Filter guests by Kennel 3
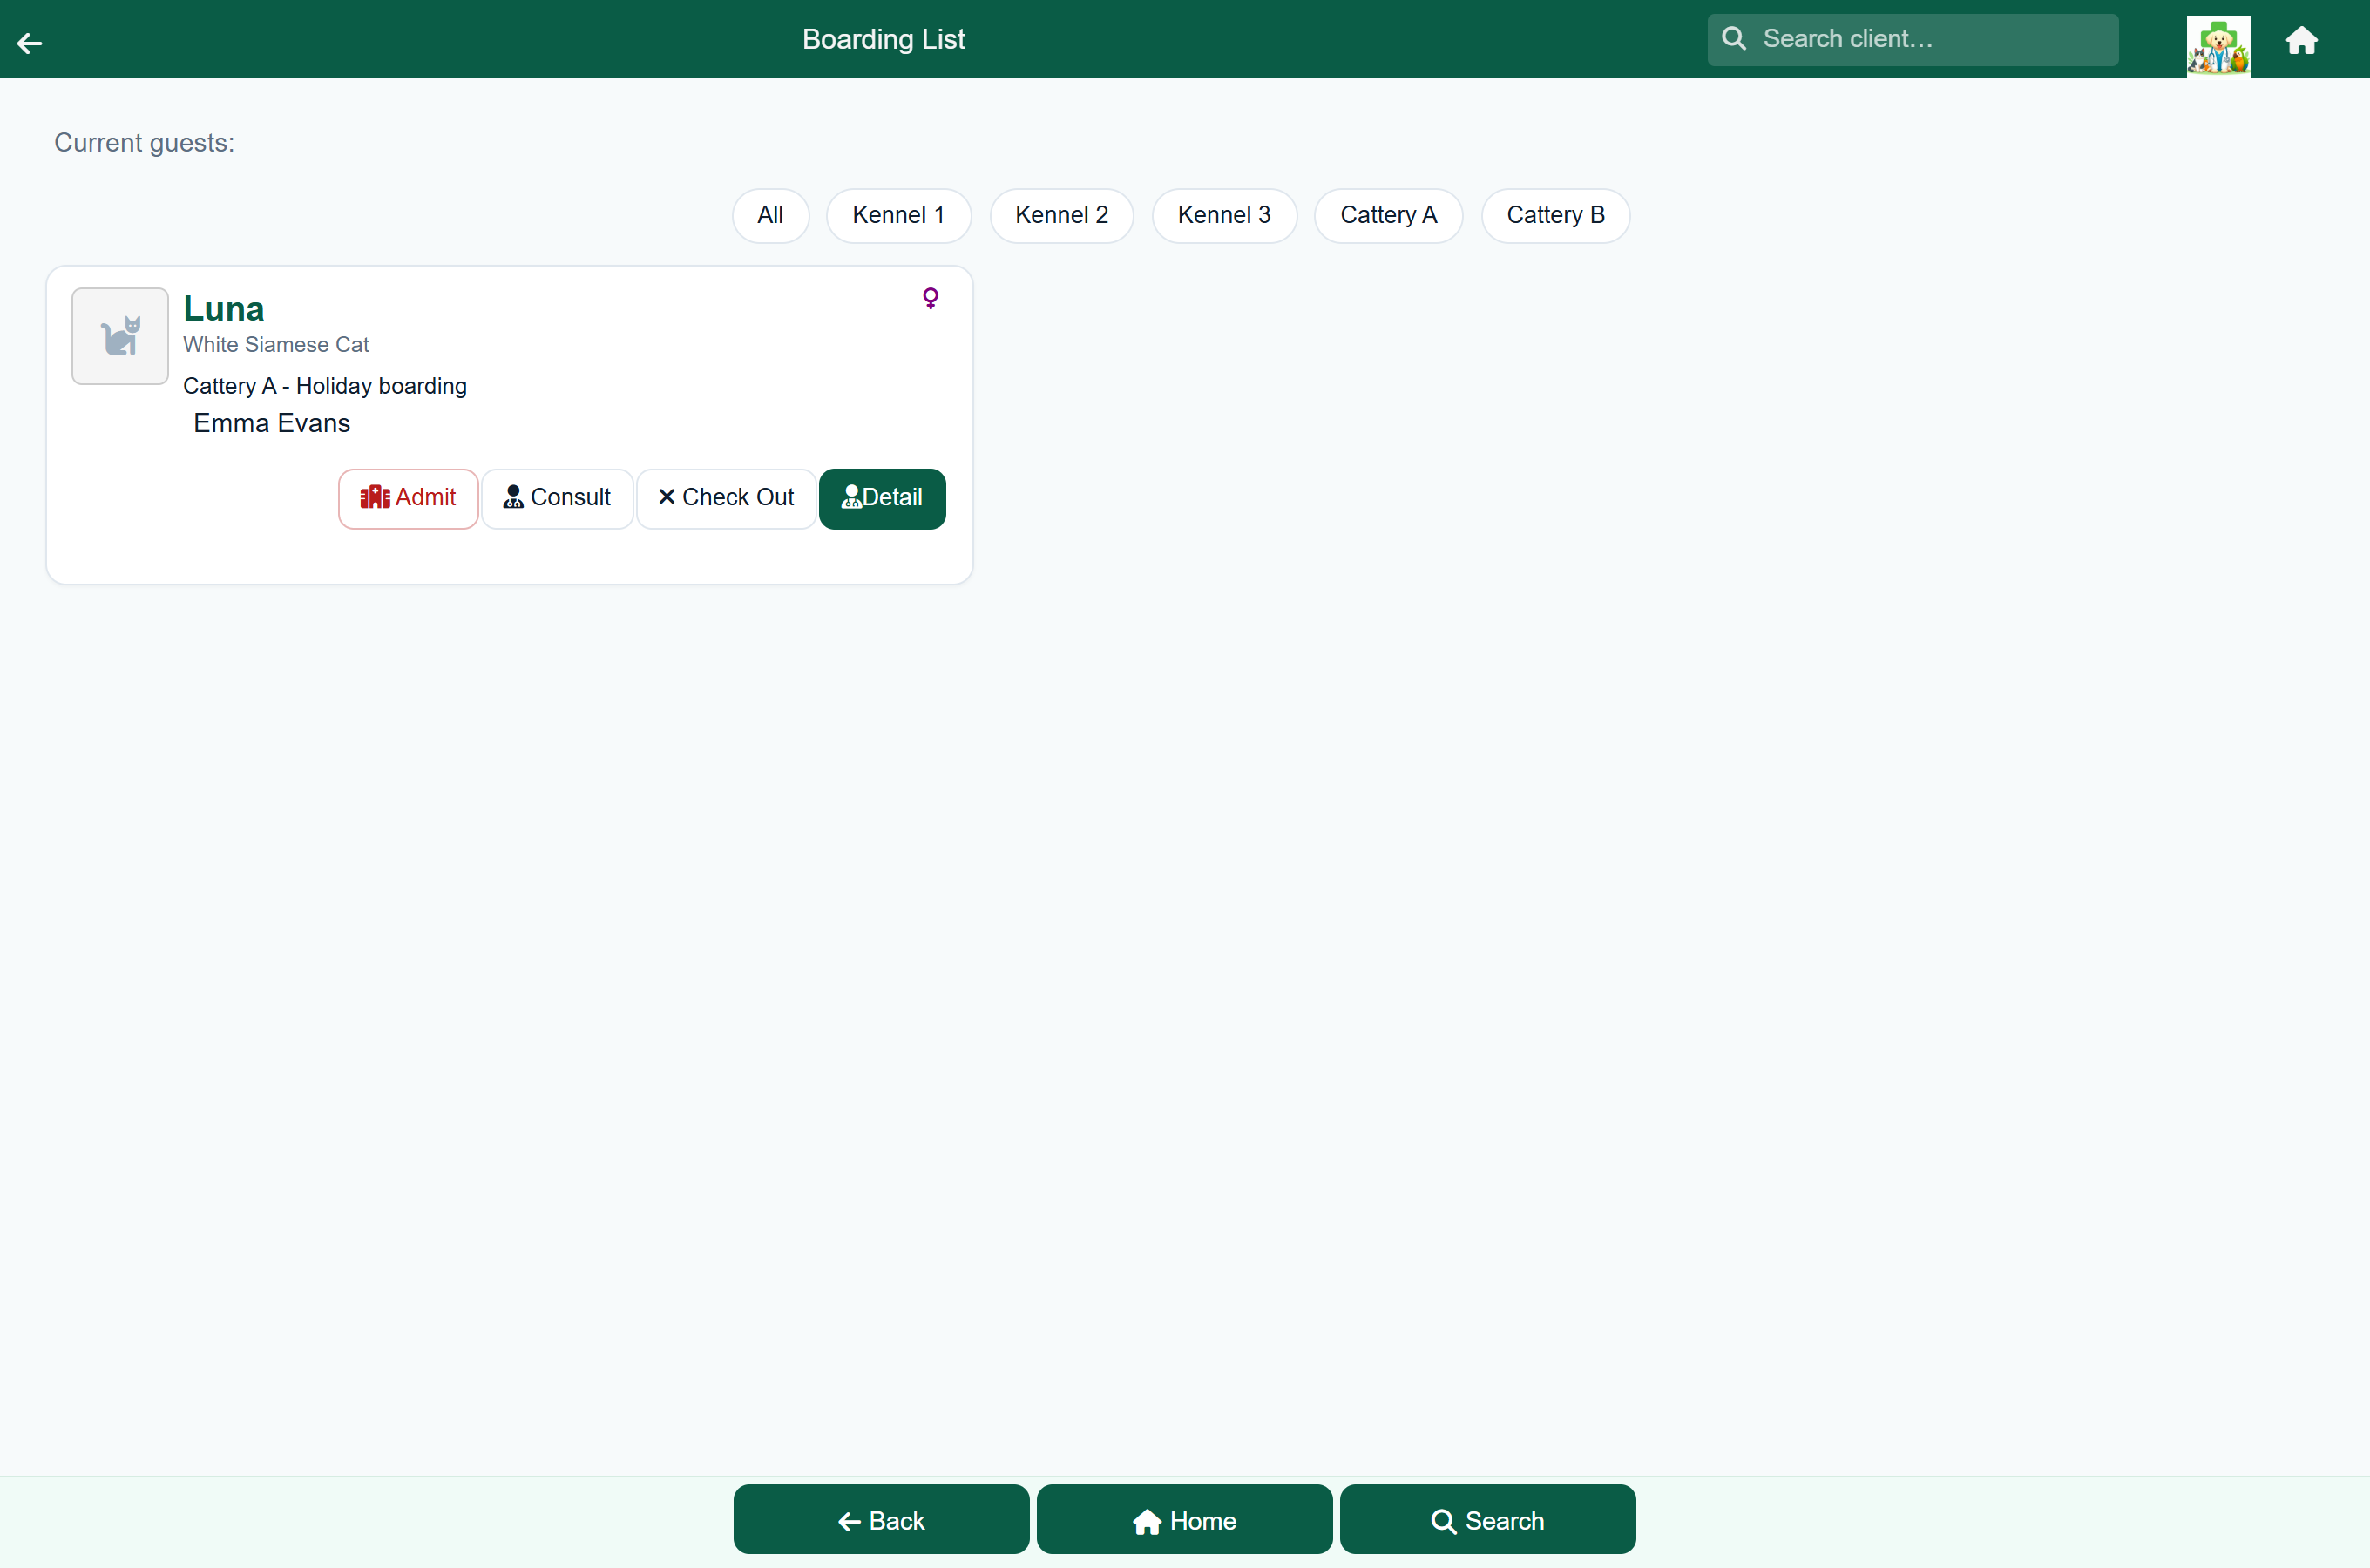The width and height of the screenshot is (2370, 1568). pyautogui.click(x=1224, y=215)
